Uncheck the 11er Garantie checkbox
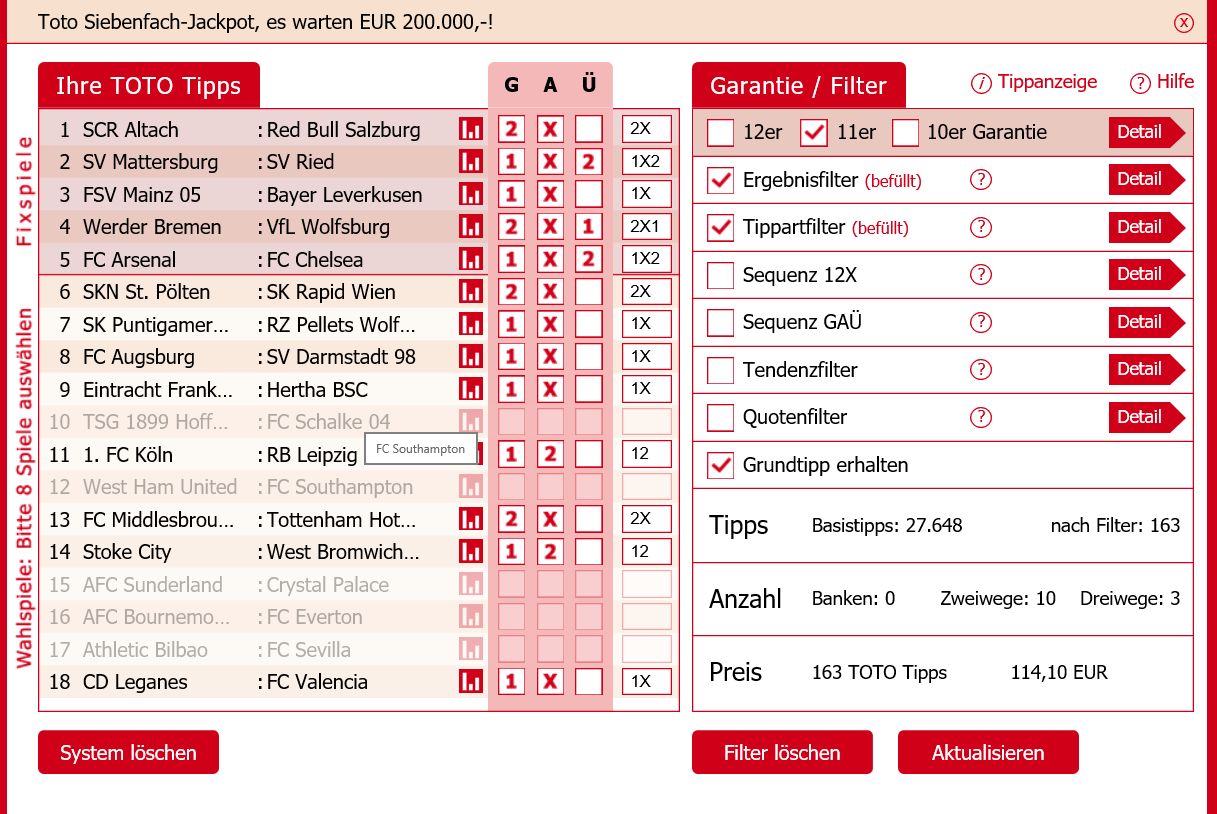Image resolution: width=1217 pixels, height=814 pixels. click(815, 132)
